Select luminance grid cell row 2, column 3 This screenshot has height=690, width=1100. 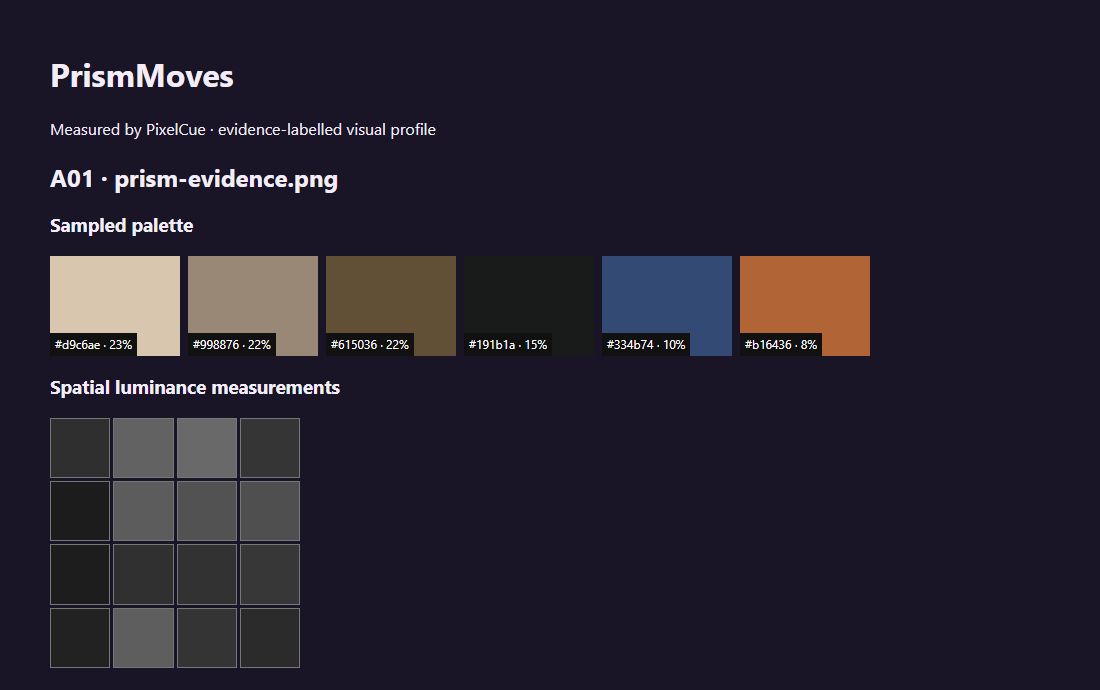pyautogui.click(x=207, y=511)
